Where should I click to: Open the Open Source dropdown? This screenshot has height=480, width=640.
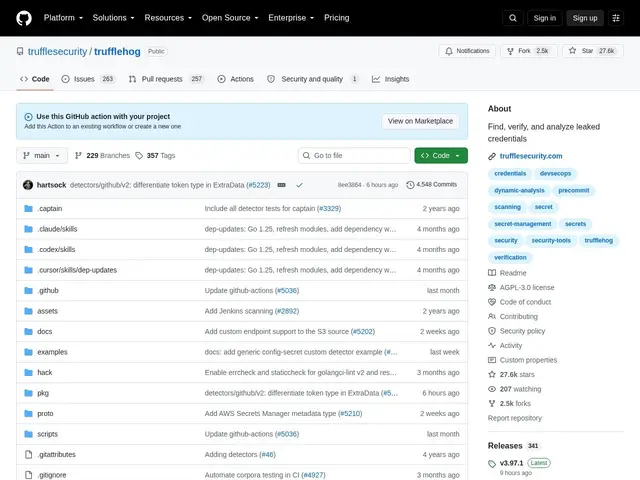tap(230, 18)
